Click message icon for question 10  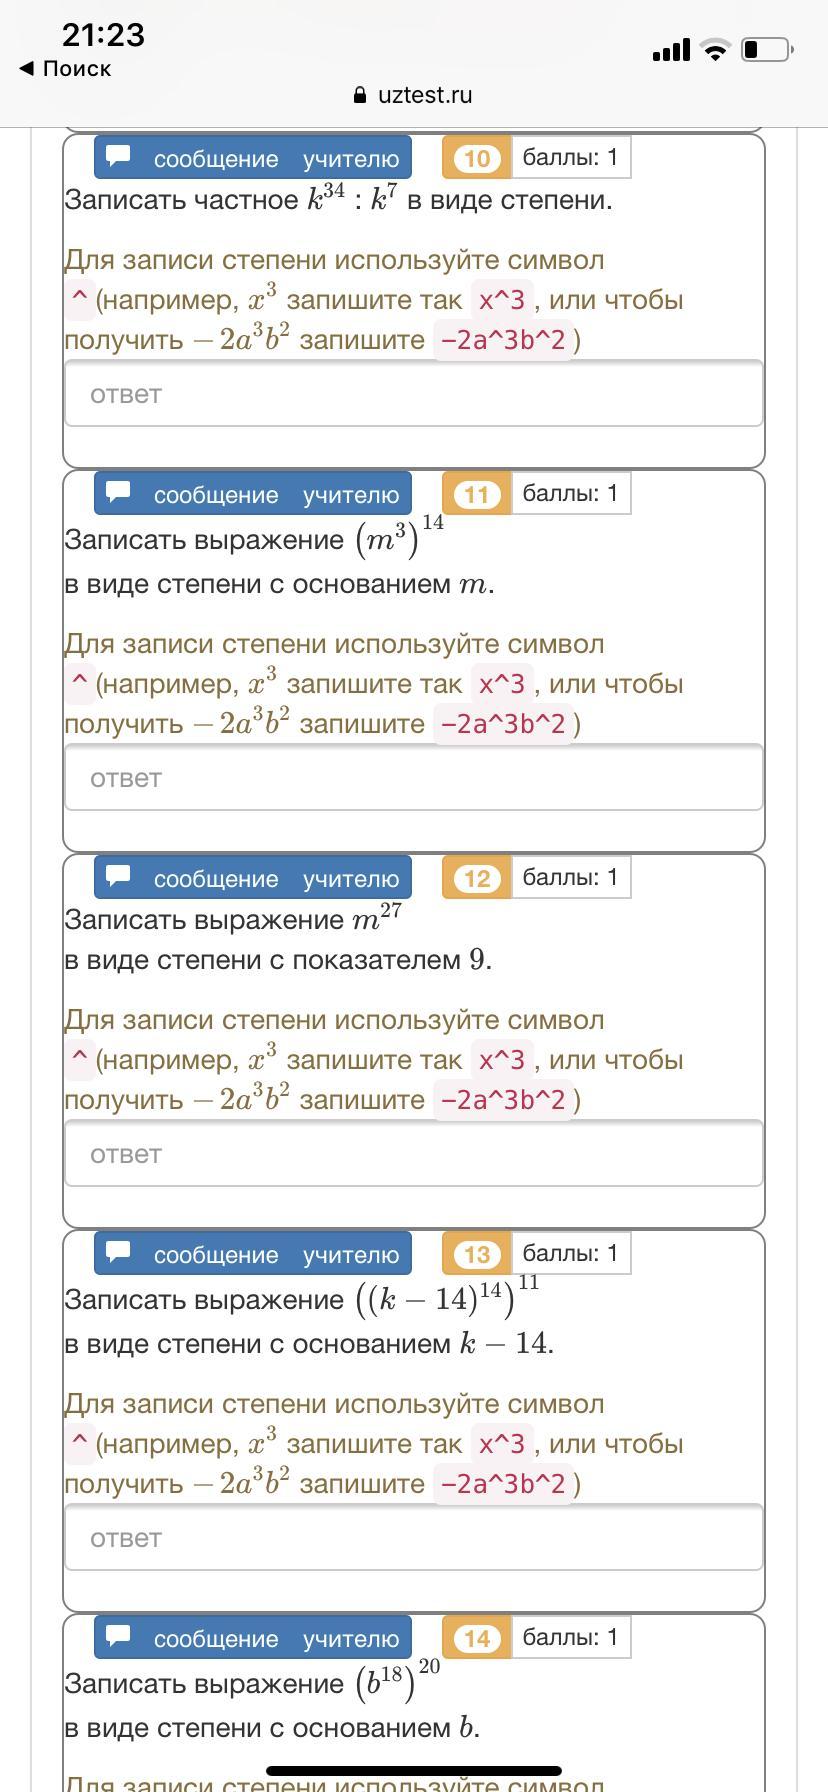(x=119, y=156)
